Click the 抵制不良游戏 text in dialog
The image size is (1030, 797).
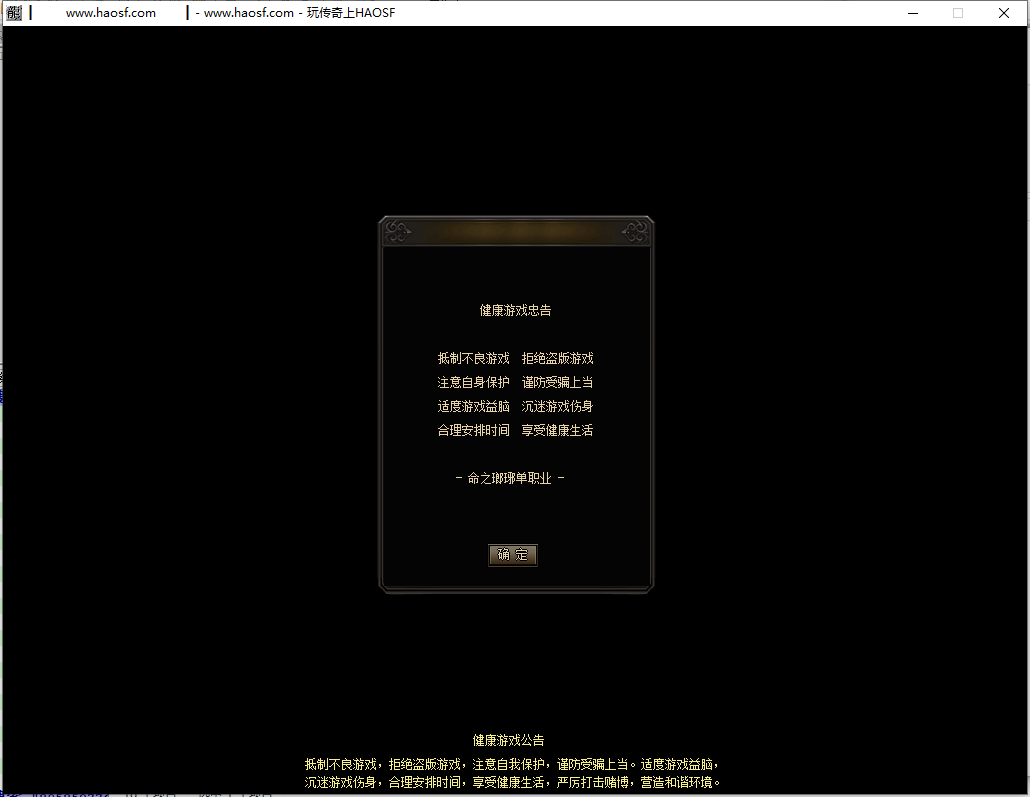pos(473,358)
